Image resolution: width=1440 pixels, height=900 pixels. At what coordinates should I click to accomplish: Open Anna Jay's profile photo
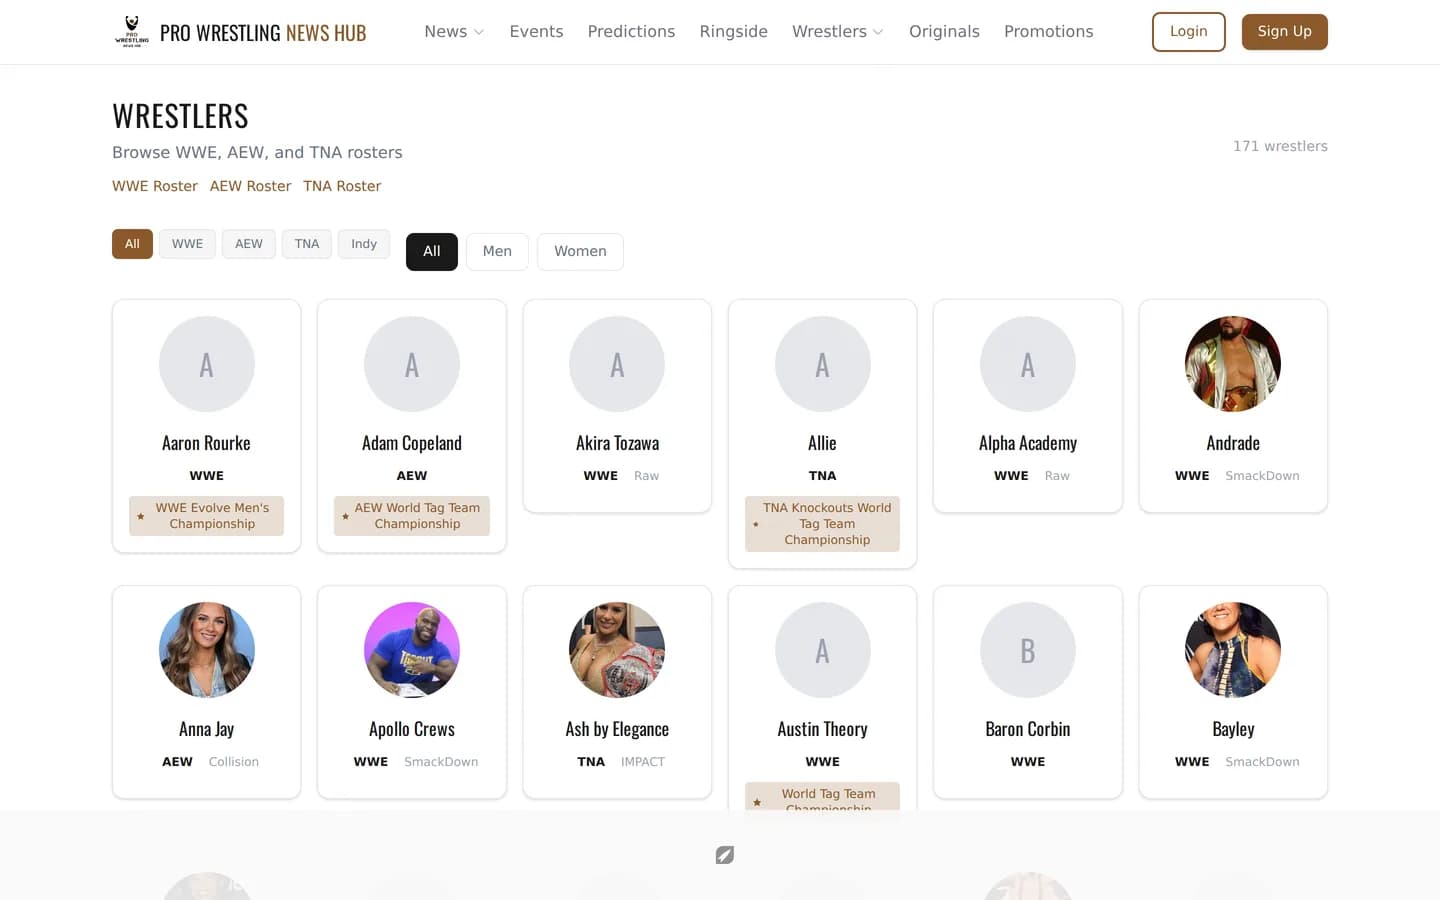[x=207, y=650]
